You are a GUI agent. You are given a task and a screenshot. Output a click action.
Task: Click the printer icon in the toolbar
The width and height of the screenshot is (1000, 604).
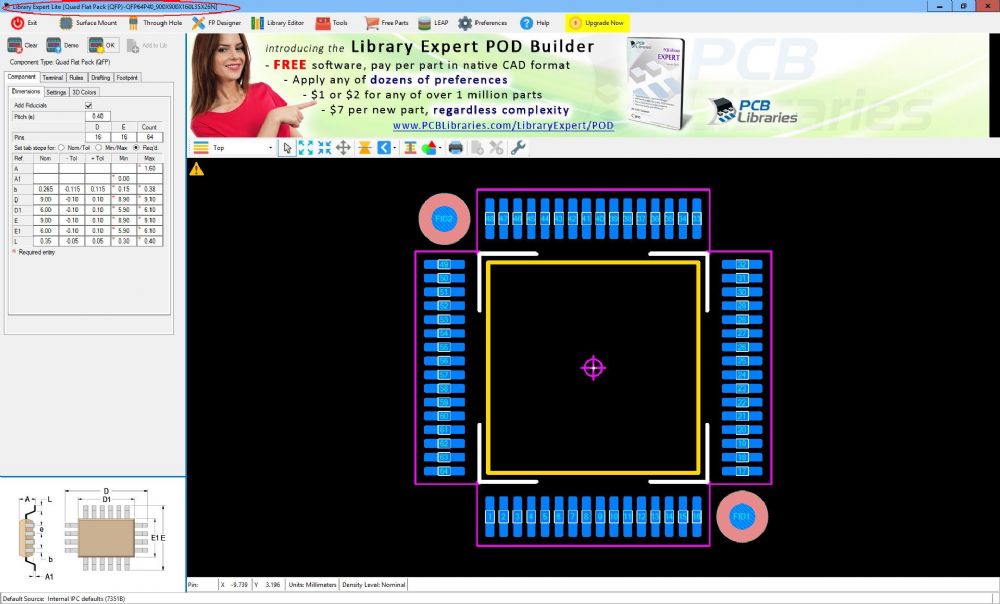coord(456,148)
